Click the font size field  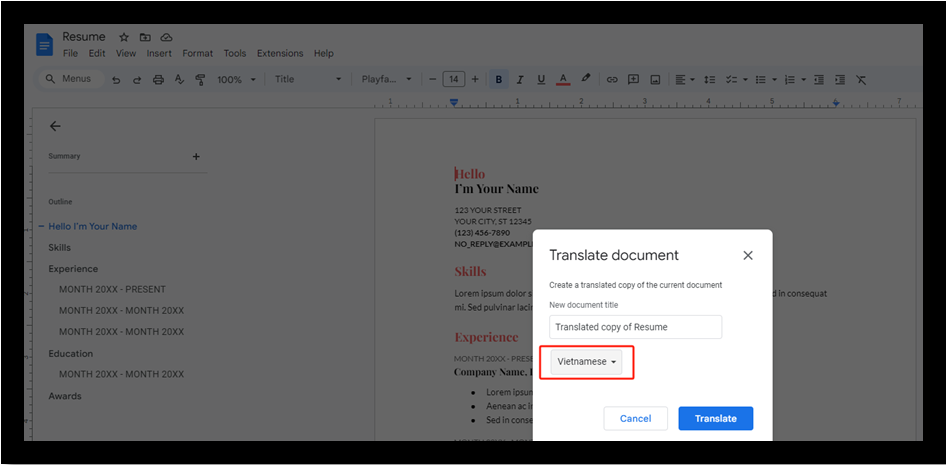[454, 79]
